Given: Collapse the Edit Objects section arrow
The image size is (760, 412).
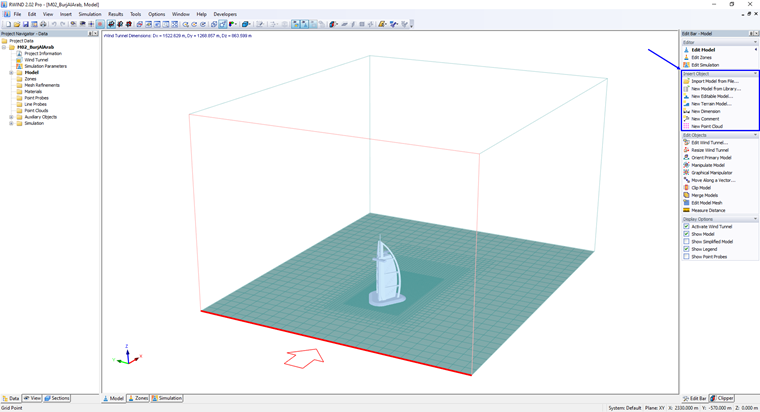Looking at the screenshot, I should click(x=755, y=135).
